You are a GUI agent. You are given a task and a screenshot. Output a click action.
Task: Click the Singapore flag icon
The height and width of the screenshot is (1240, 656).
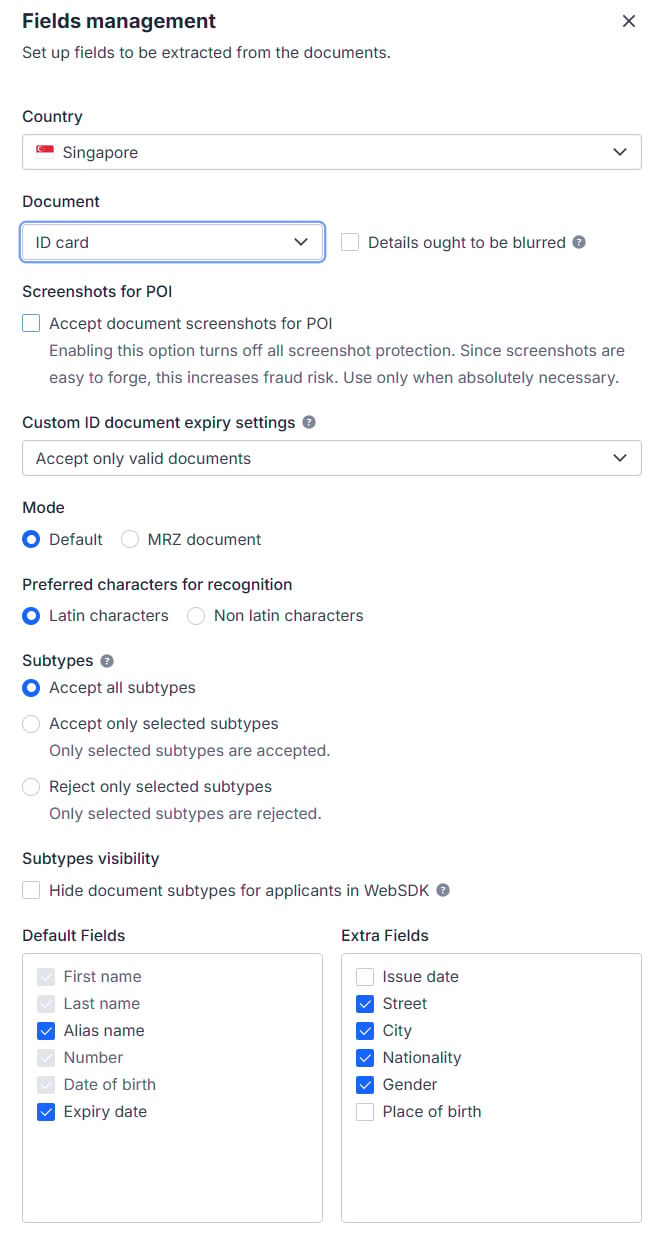click(x=45, y=152)
